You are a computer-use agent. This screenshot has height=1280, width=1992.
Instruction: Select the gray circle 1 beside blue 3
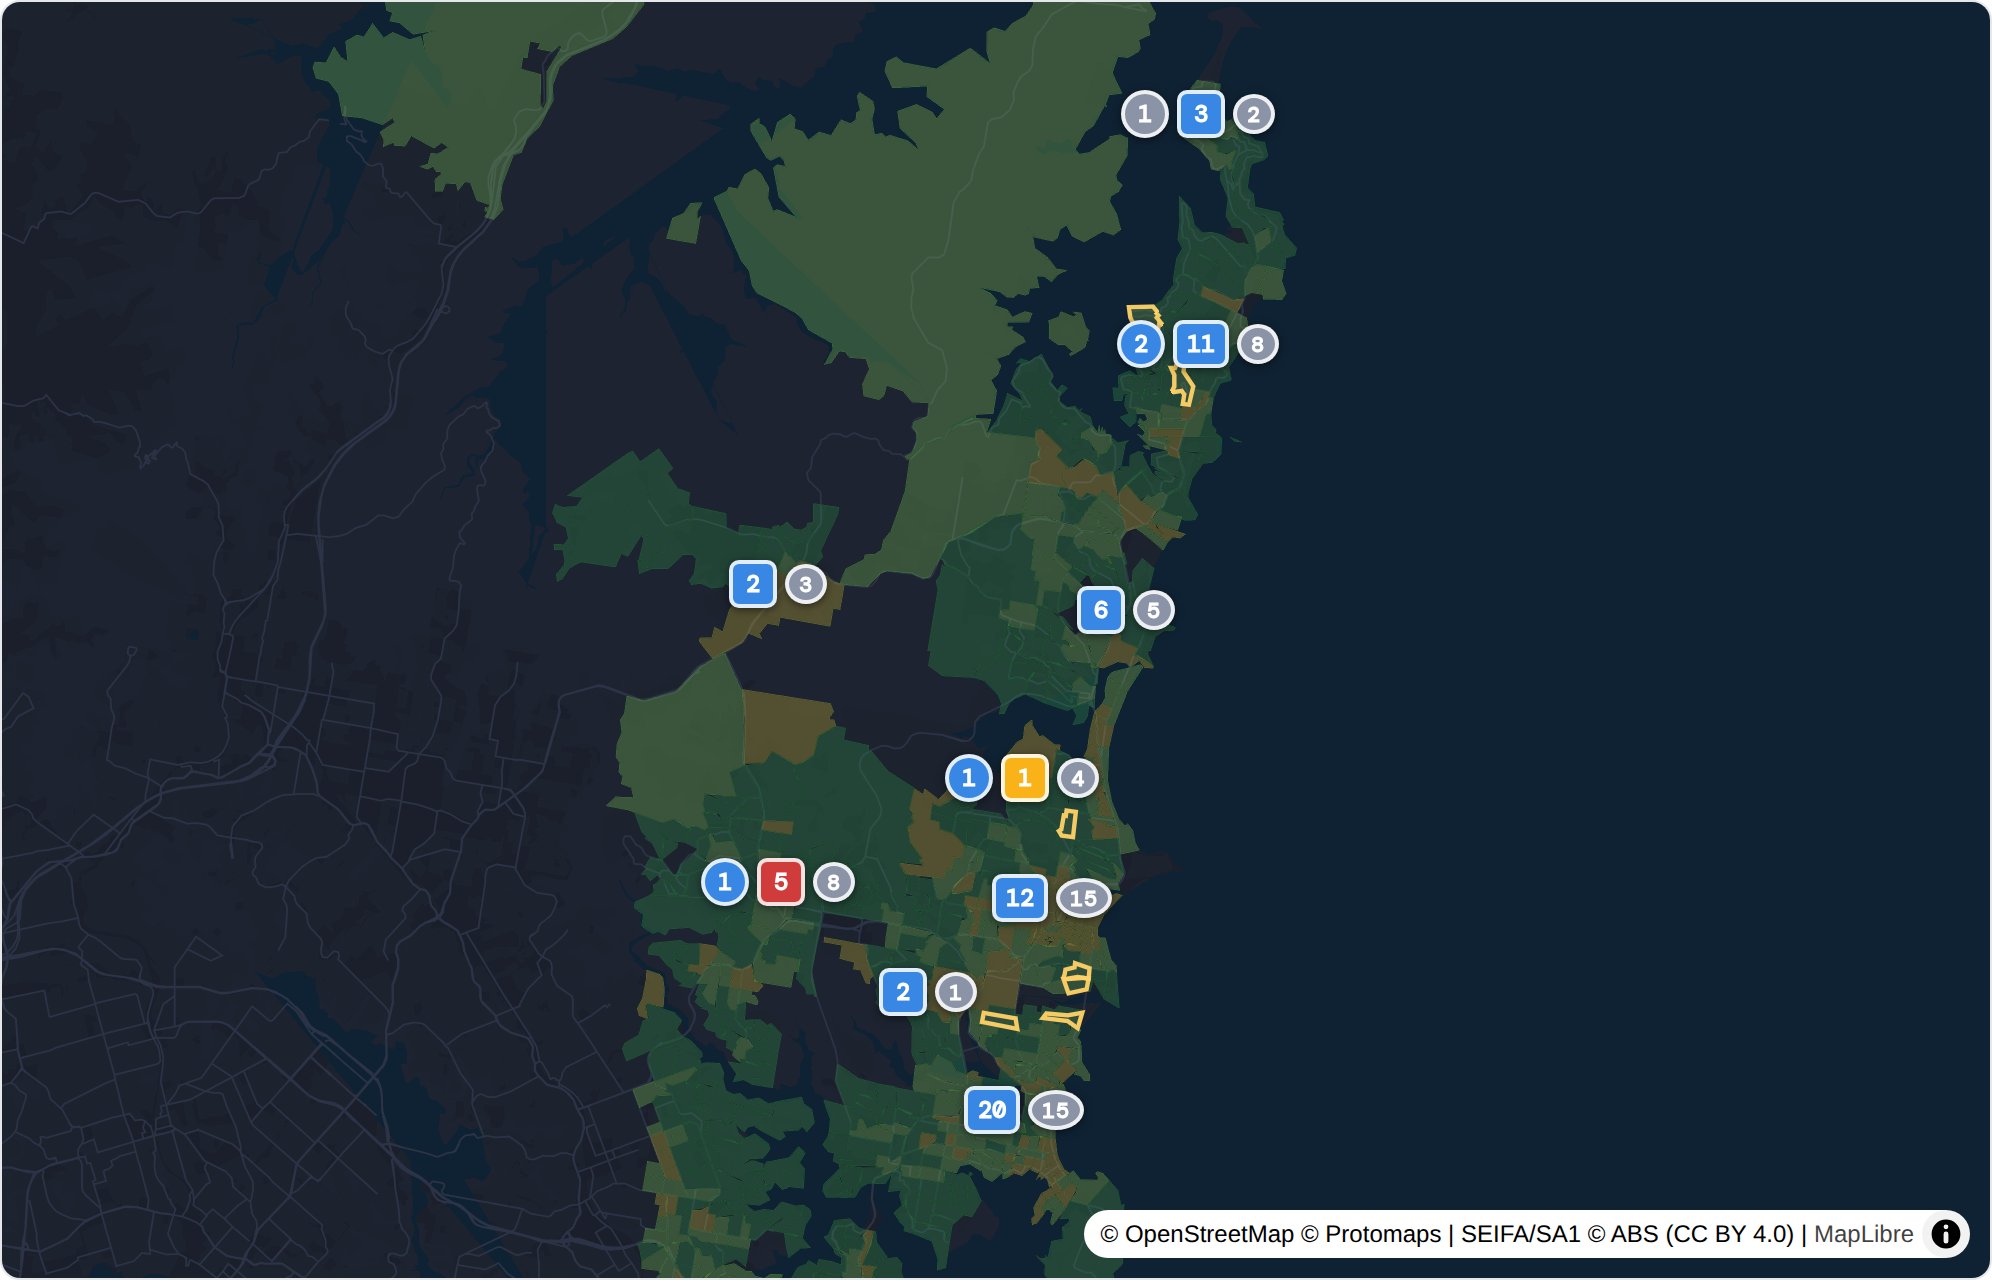1145,114
